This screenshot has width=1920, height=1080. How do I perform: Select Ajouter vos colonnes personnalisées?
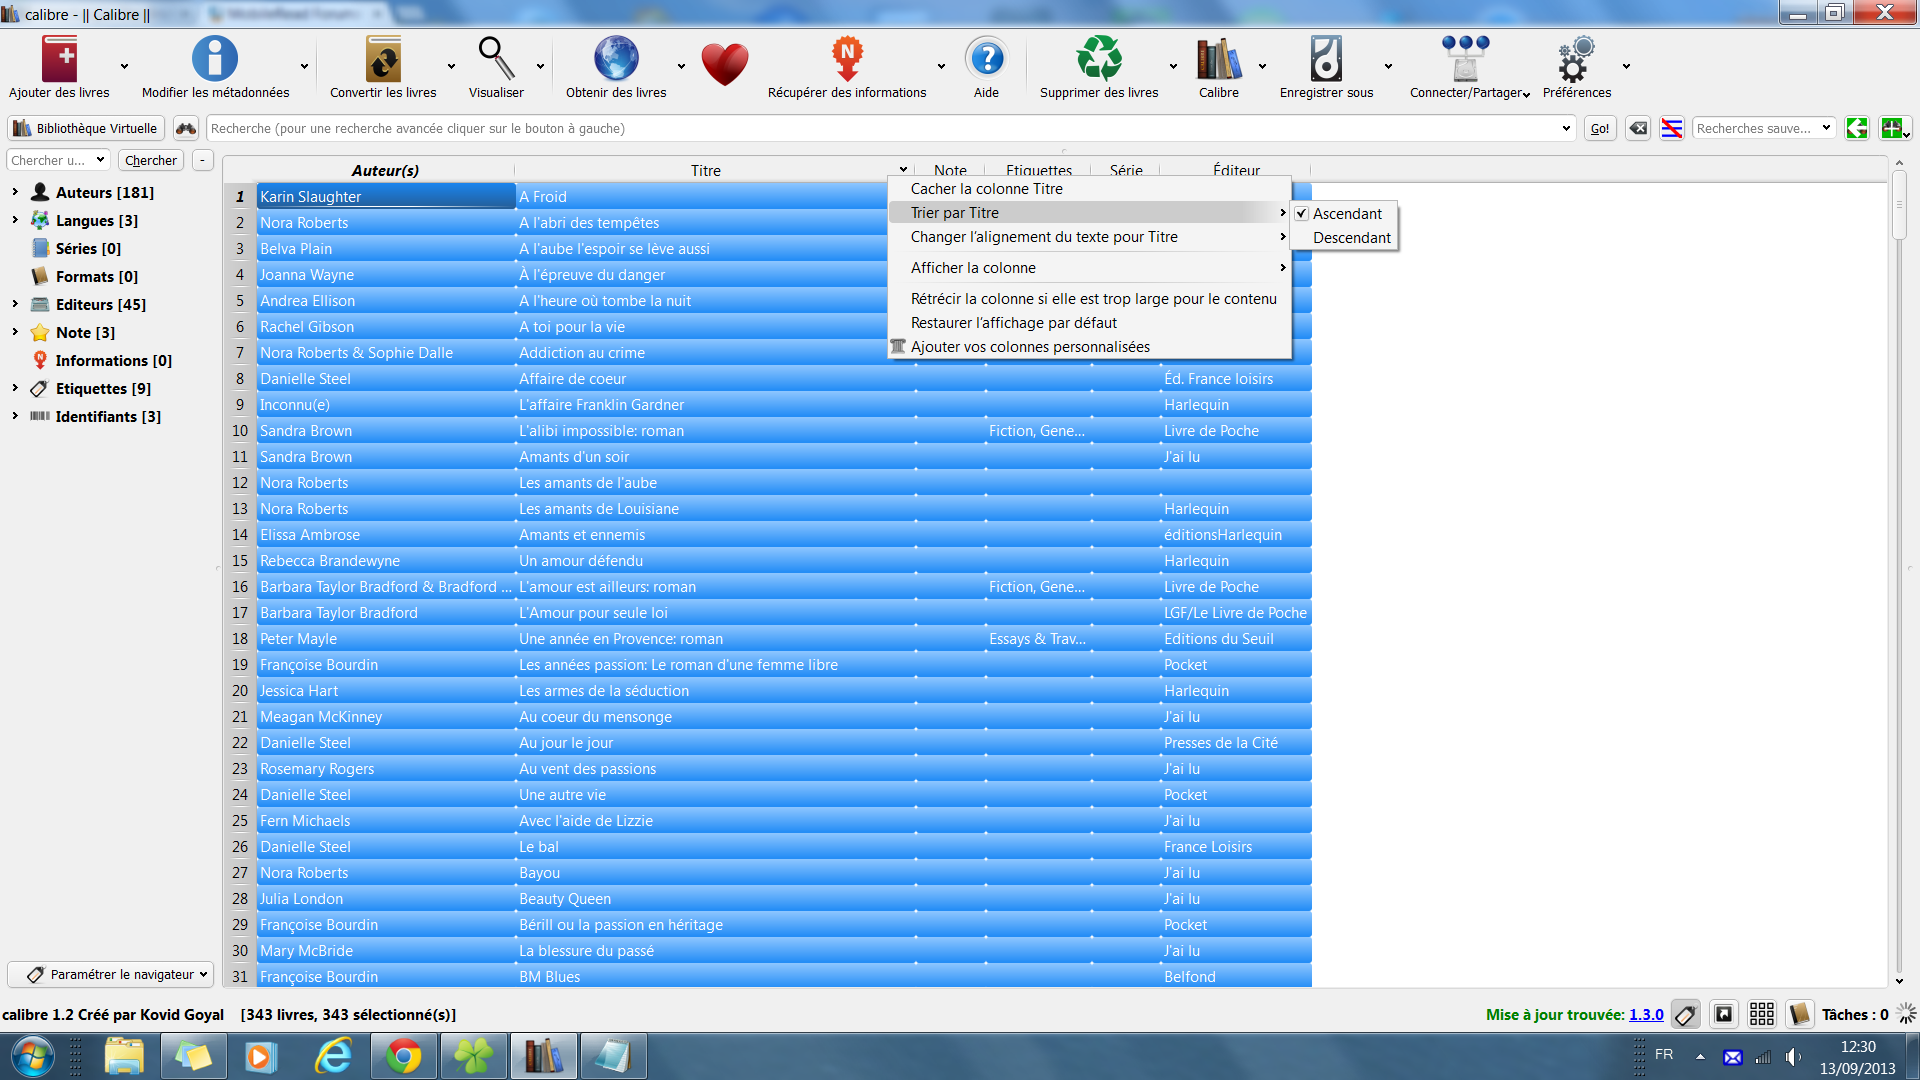pyautogui.click(x=1090, y=347)
